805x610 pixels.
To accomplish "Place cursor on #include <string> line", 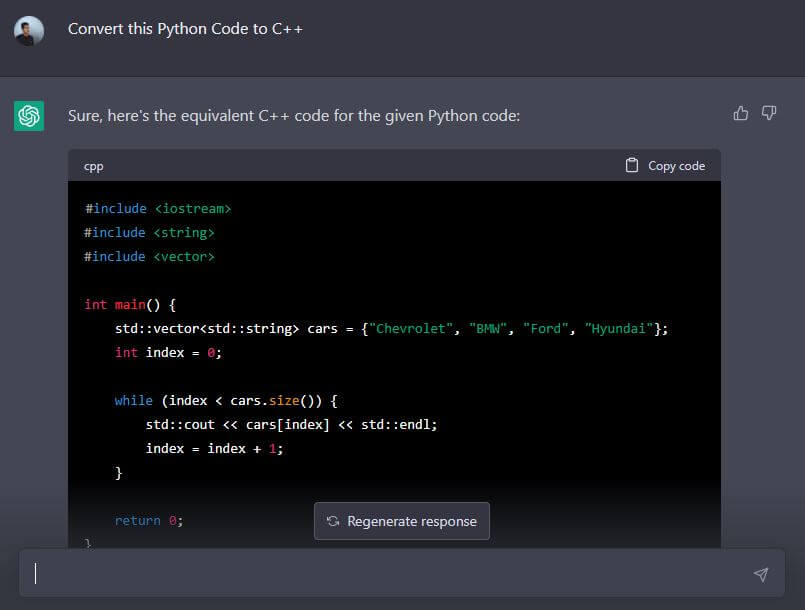I will pos(150,232).
